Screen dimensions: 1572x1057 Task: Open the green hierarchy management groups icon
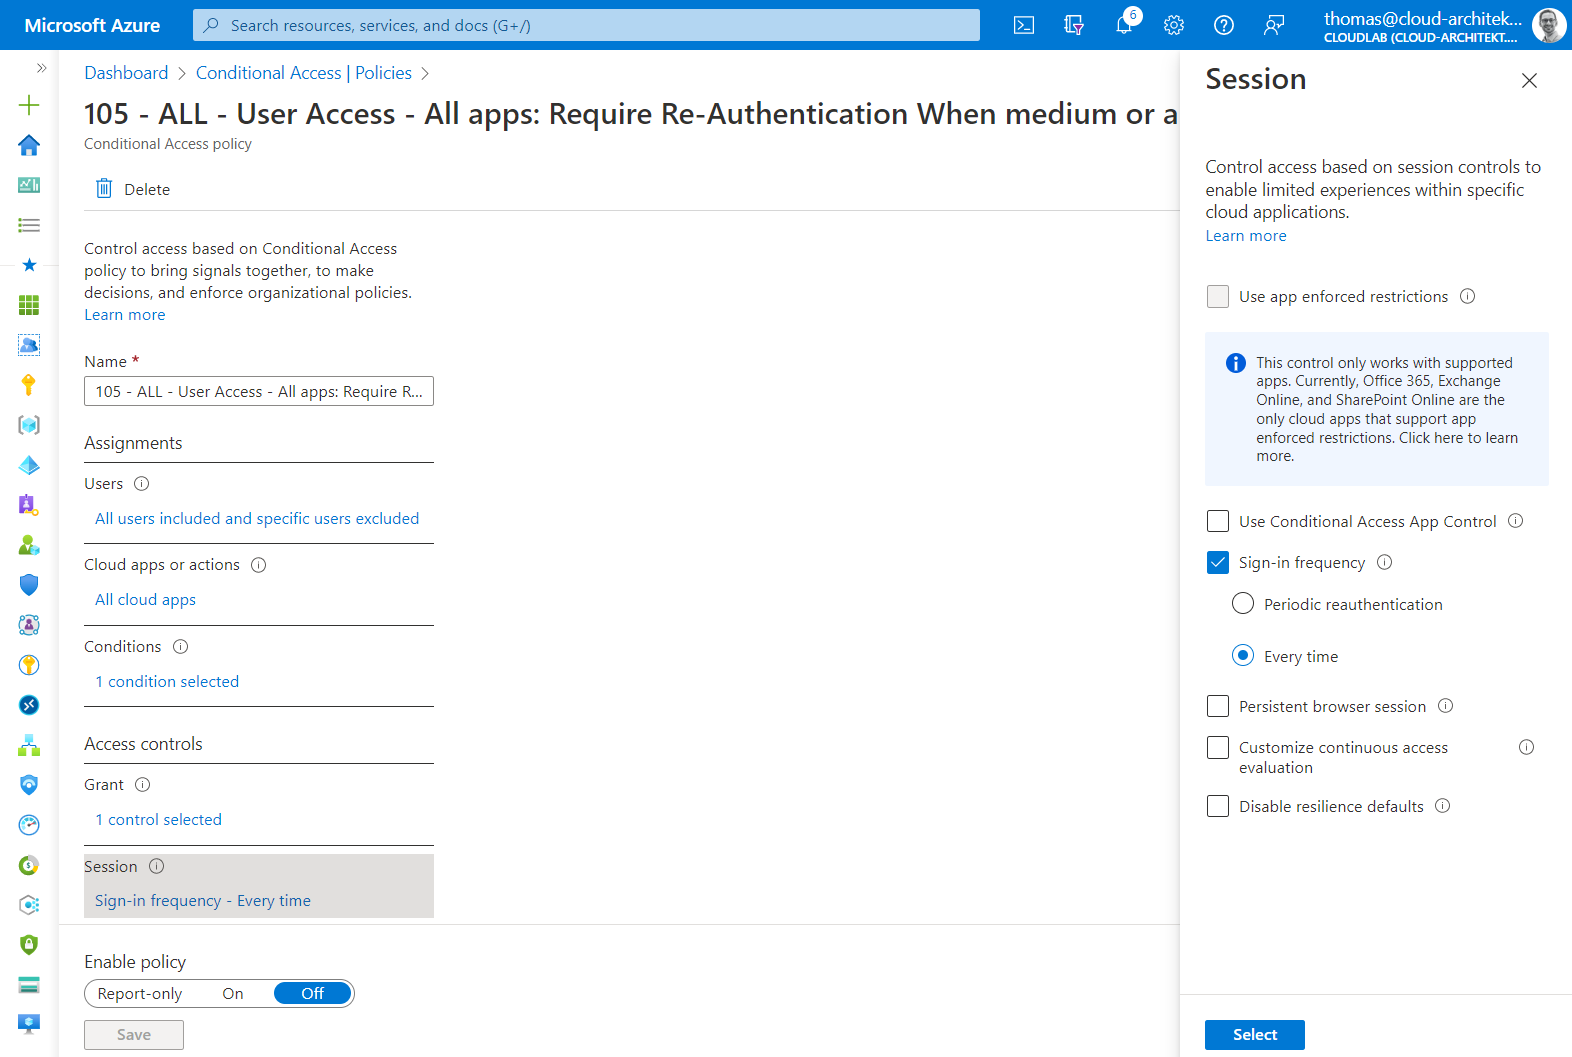pos(29,745)
